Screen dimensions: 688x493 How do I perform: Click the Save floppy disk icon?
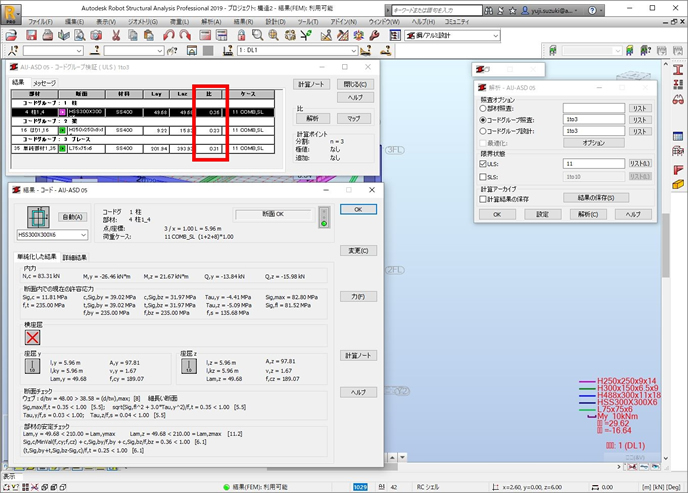pos(31,35)
